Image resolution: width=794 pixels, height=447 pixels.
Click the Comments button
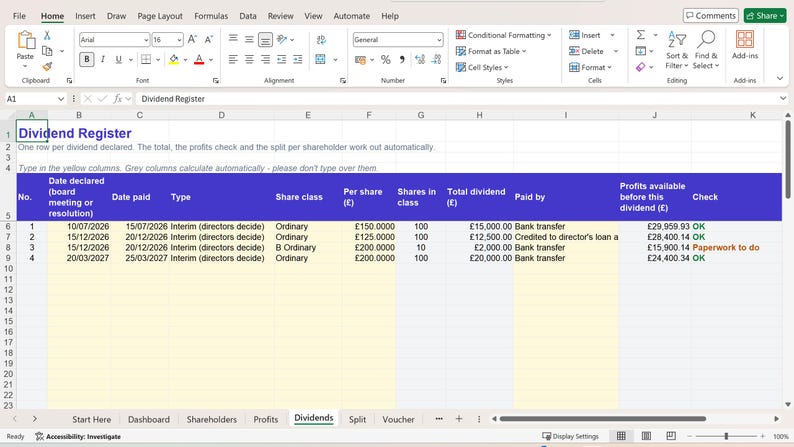coord(710,16)
